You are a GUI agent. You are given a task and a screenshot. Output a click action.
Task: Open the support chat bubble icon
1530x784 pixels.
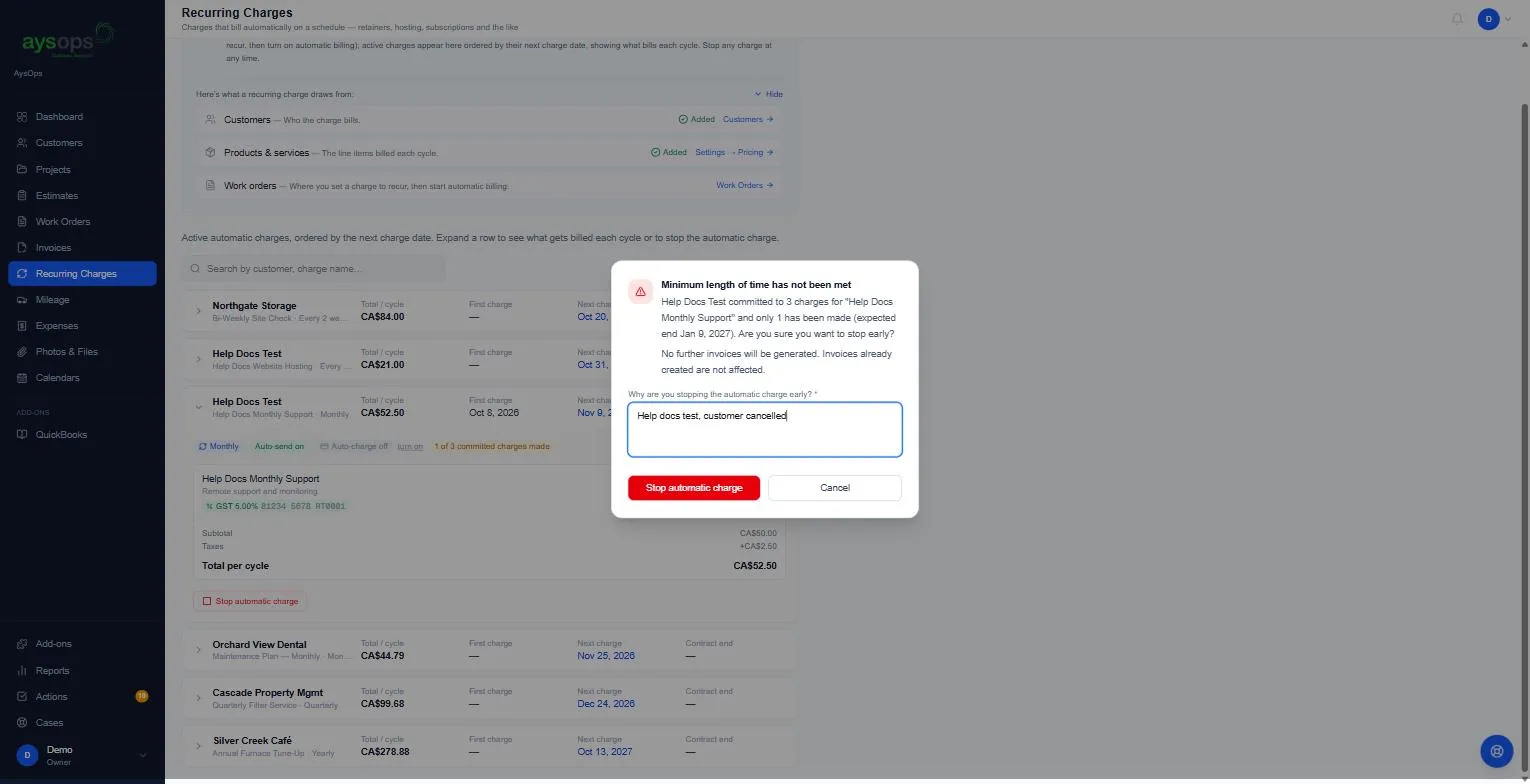point(1496,750)
